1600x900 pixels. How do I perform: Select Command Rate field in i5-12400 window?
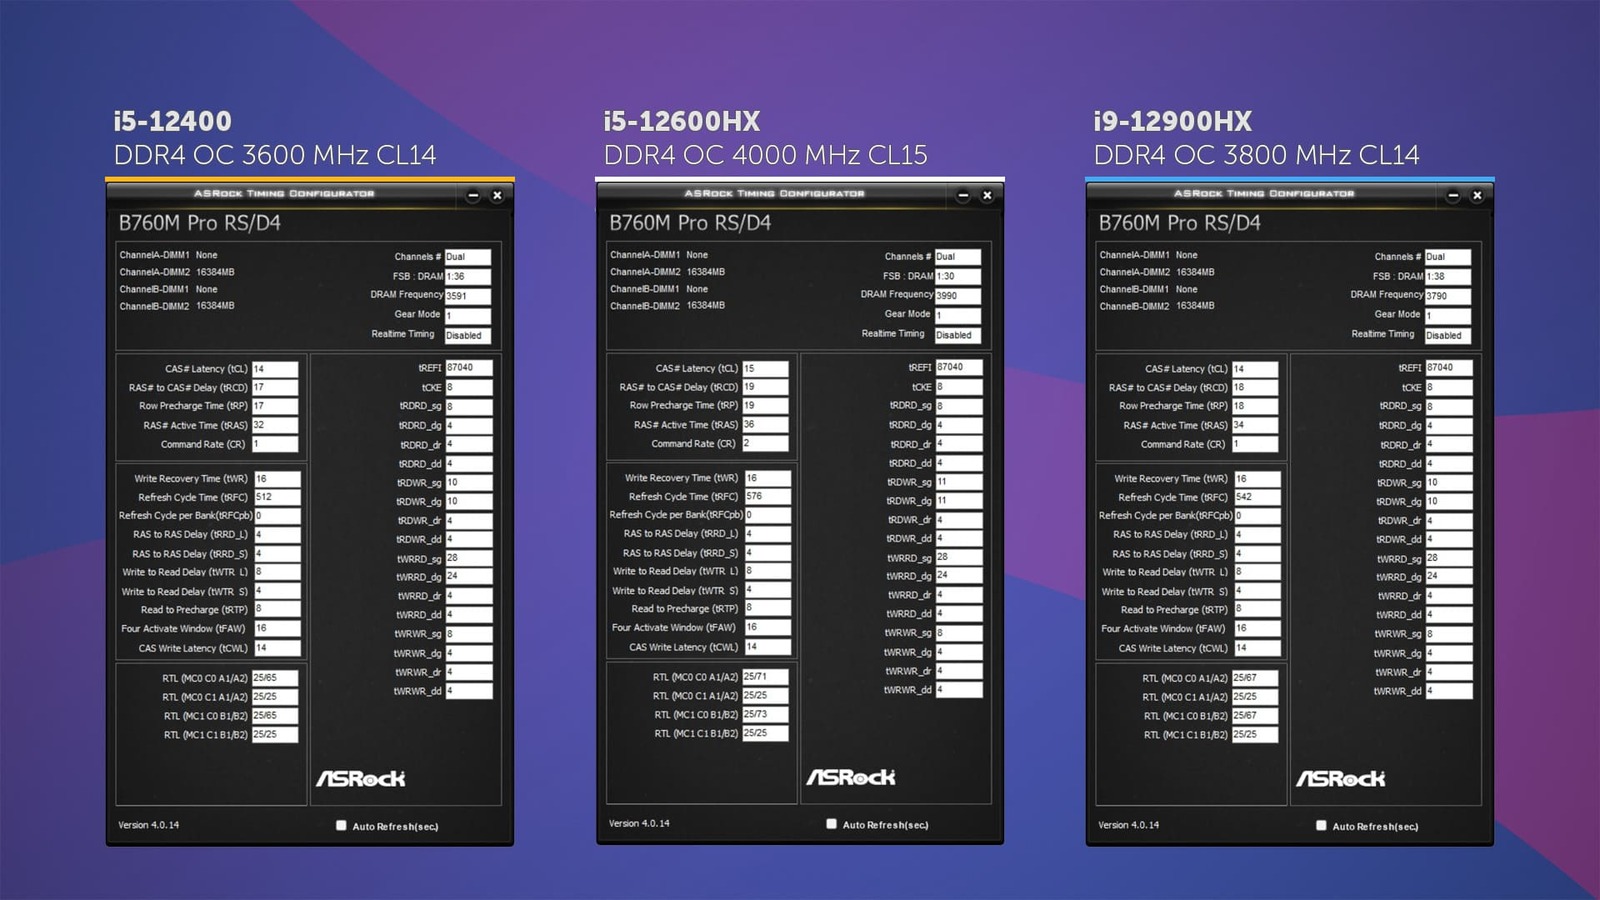[x=275, y=444]
